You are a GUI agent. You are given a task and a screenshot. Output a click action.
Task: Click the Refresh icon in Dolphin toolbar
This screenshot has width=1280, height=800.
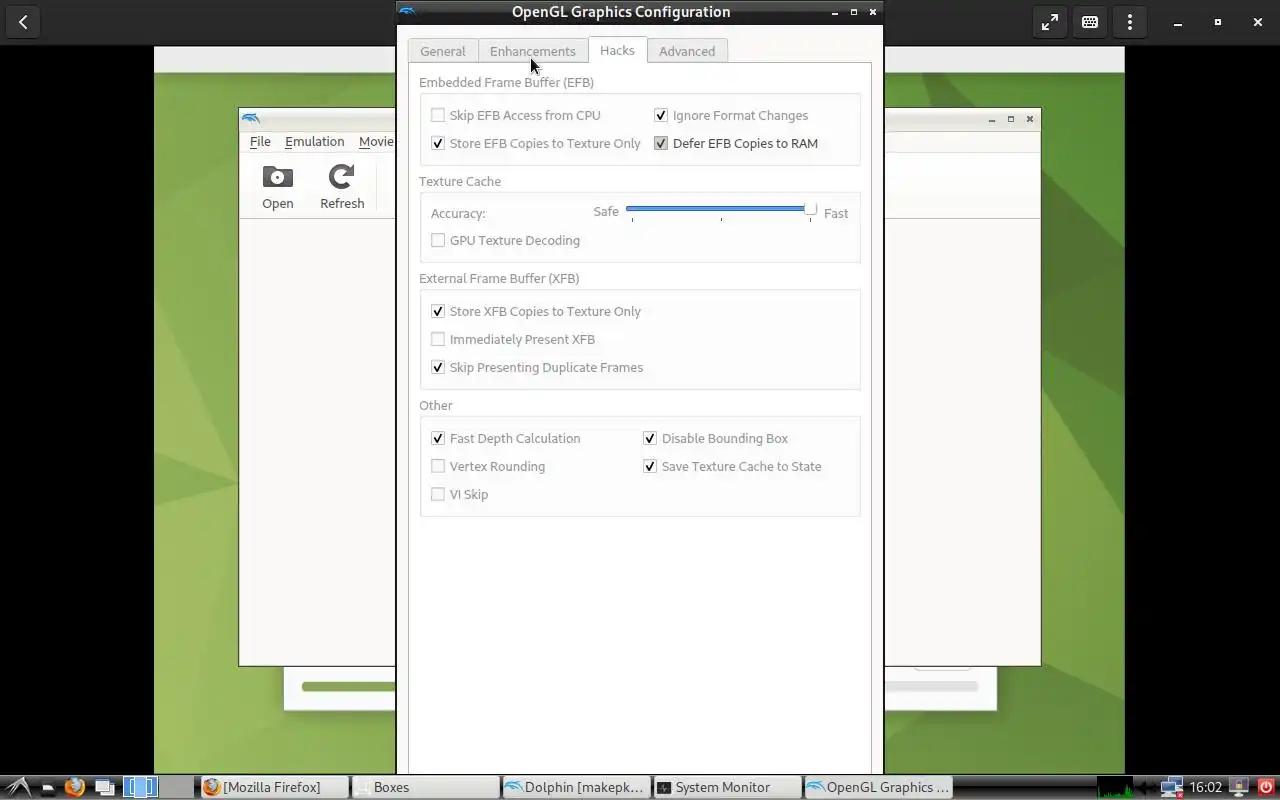pos(341,177)
